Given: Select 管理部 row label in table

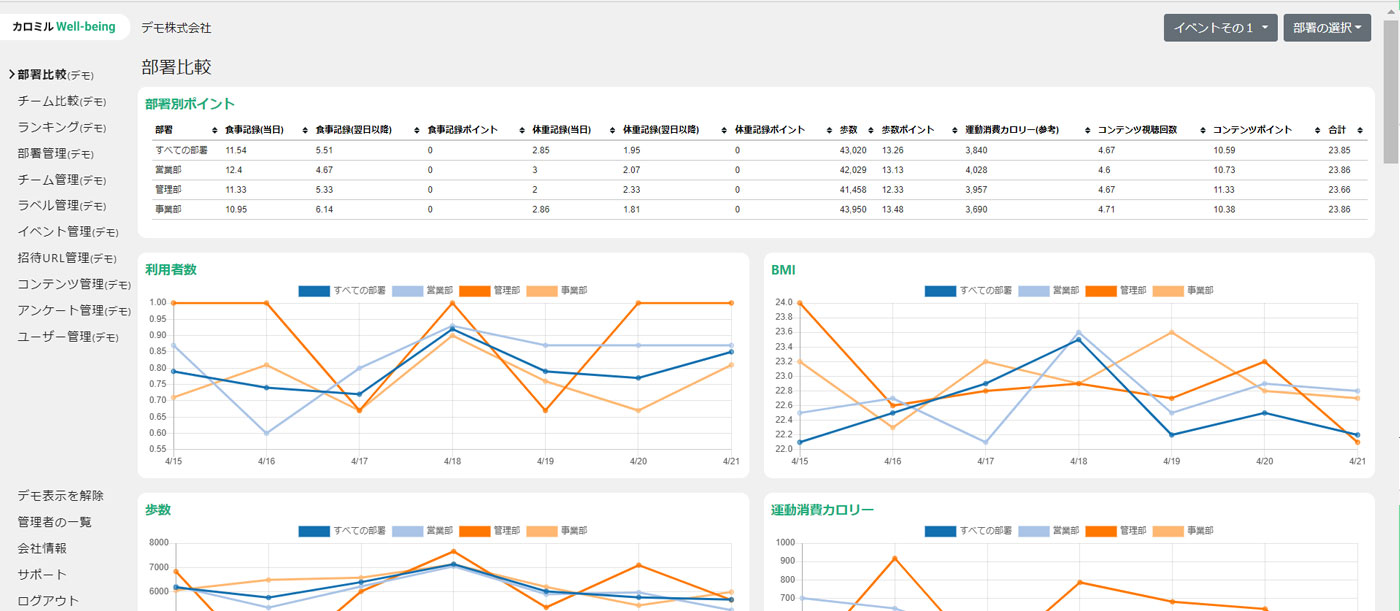Looking at the screenshot, I should tap(166, 189).
